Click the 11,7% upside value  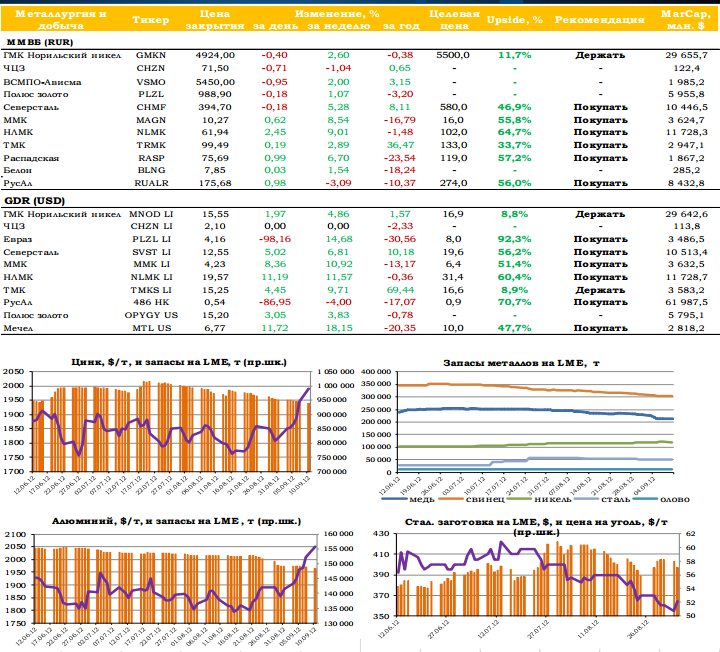514,55
